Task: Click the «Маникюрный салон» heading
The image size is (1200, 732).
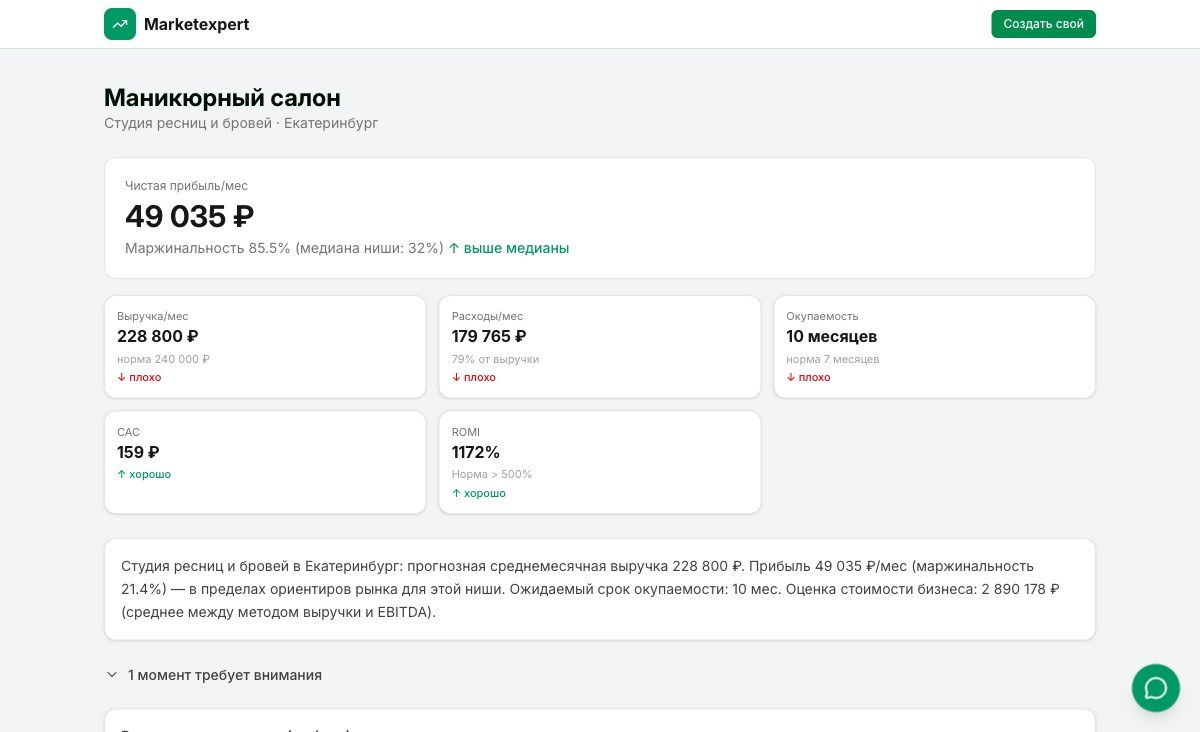Action: click(222, 98)
